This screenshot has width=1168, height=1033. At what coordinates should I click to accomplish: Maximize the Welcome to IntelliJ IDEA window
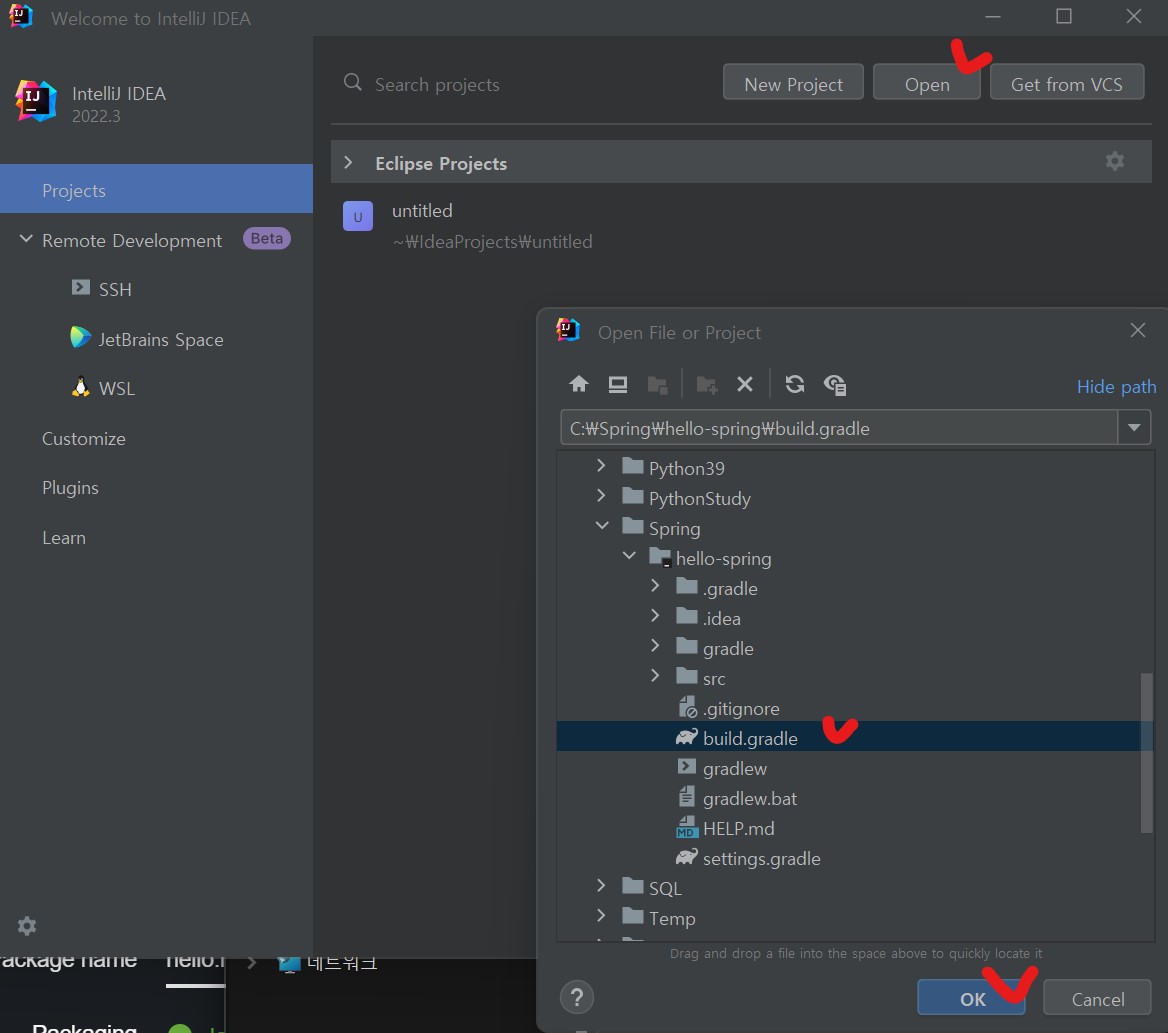click(x=1064, y=16)
